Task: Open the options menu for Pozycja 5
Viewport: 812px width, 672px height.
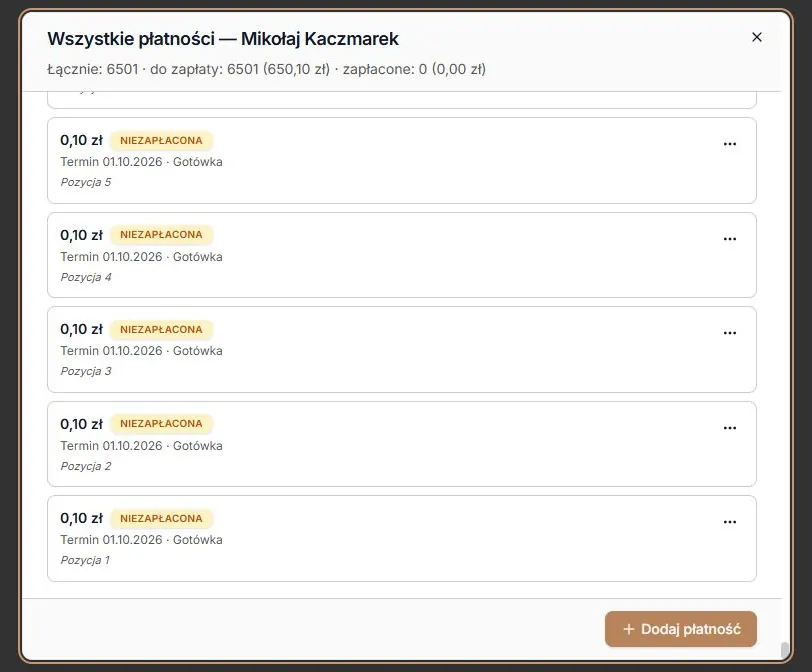Action: (730, 144)
